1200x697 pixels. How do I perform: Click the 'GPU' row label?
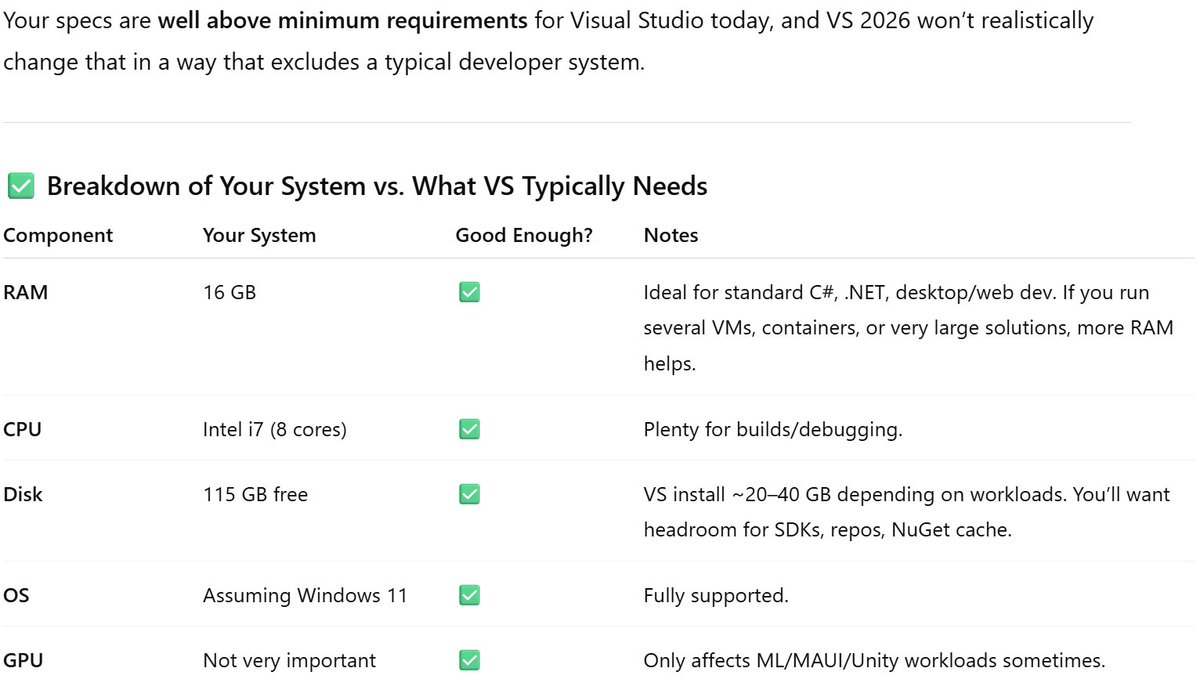(23, 660)
